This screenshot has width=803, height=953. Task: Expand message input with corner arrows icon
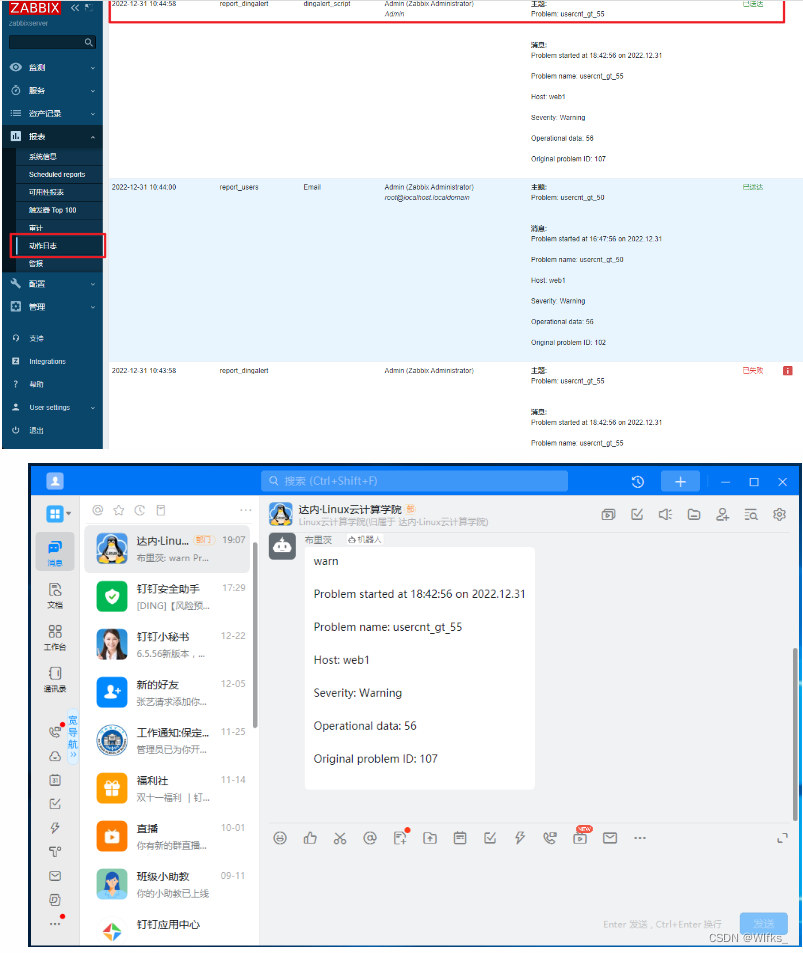pos(782,838)
